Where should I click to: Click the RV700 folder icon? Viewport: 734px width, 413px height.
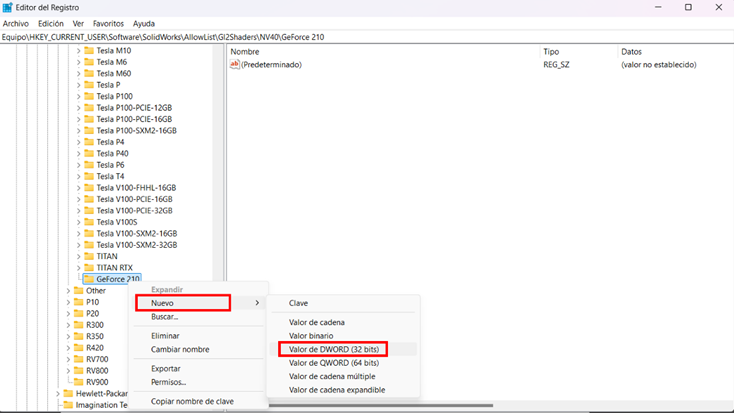coord(79,359)
